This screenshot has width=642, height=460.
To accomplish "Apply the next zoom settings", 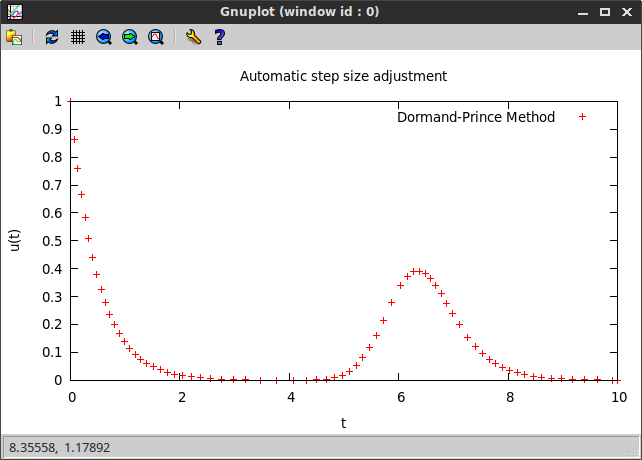I will click(x=130, y=37).
